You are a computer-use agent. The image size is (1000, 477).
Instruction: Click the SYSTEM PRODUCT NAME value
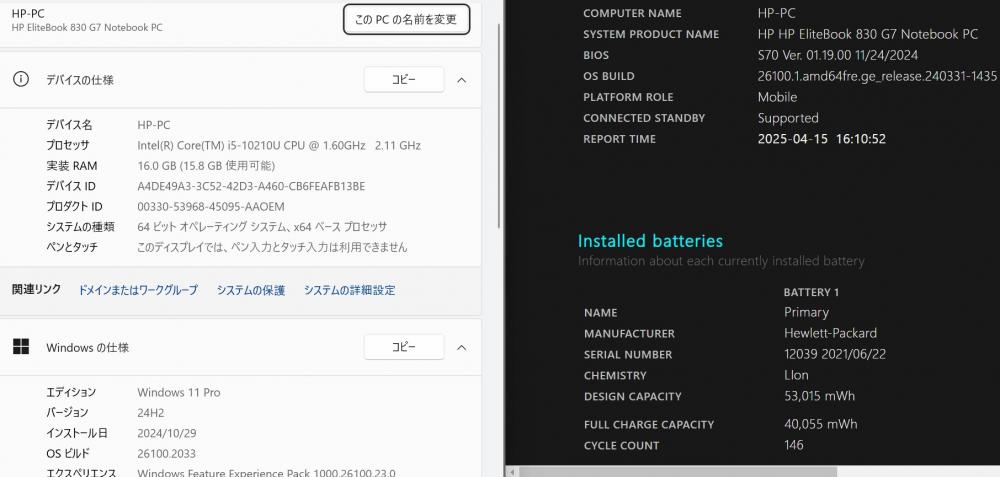pyautogui.click(x=867, y=34)
